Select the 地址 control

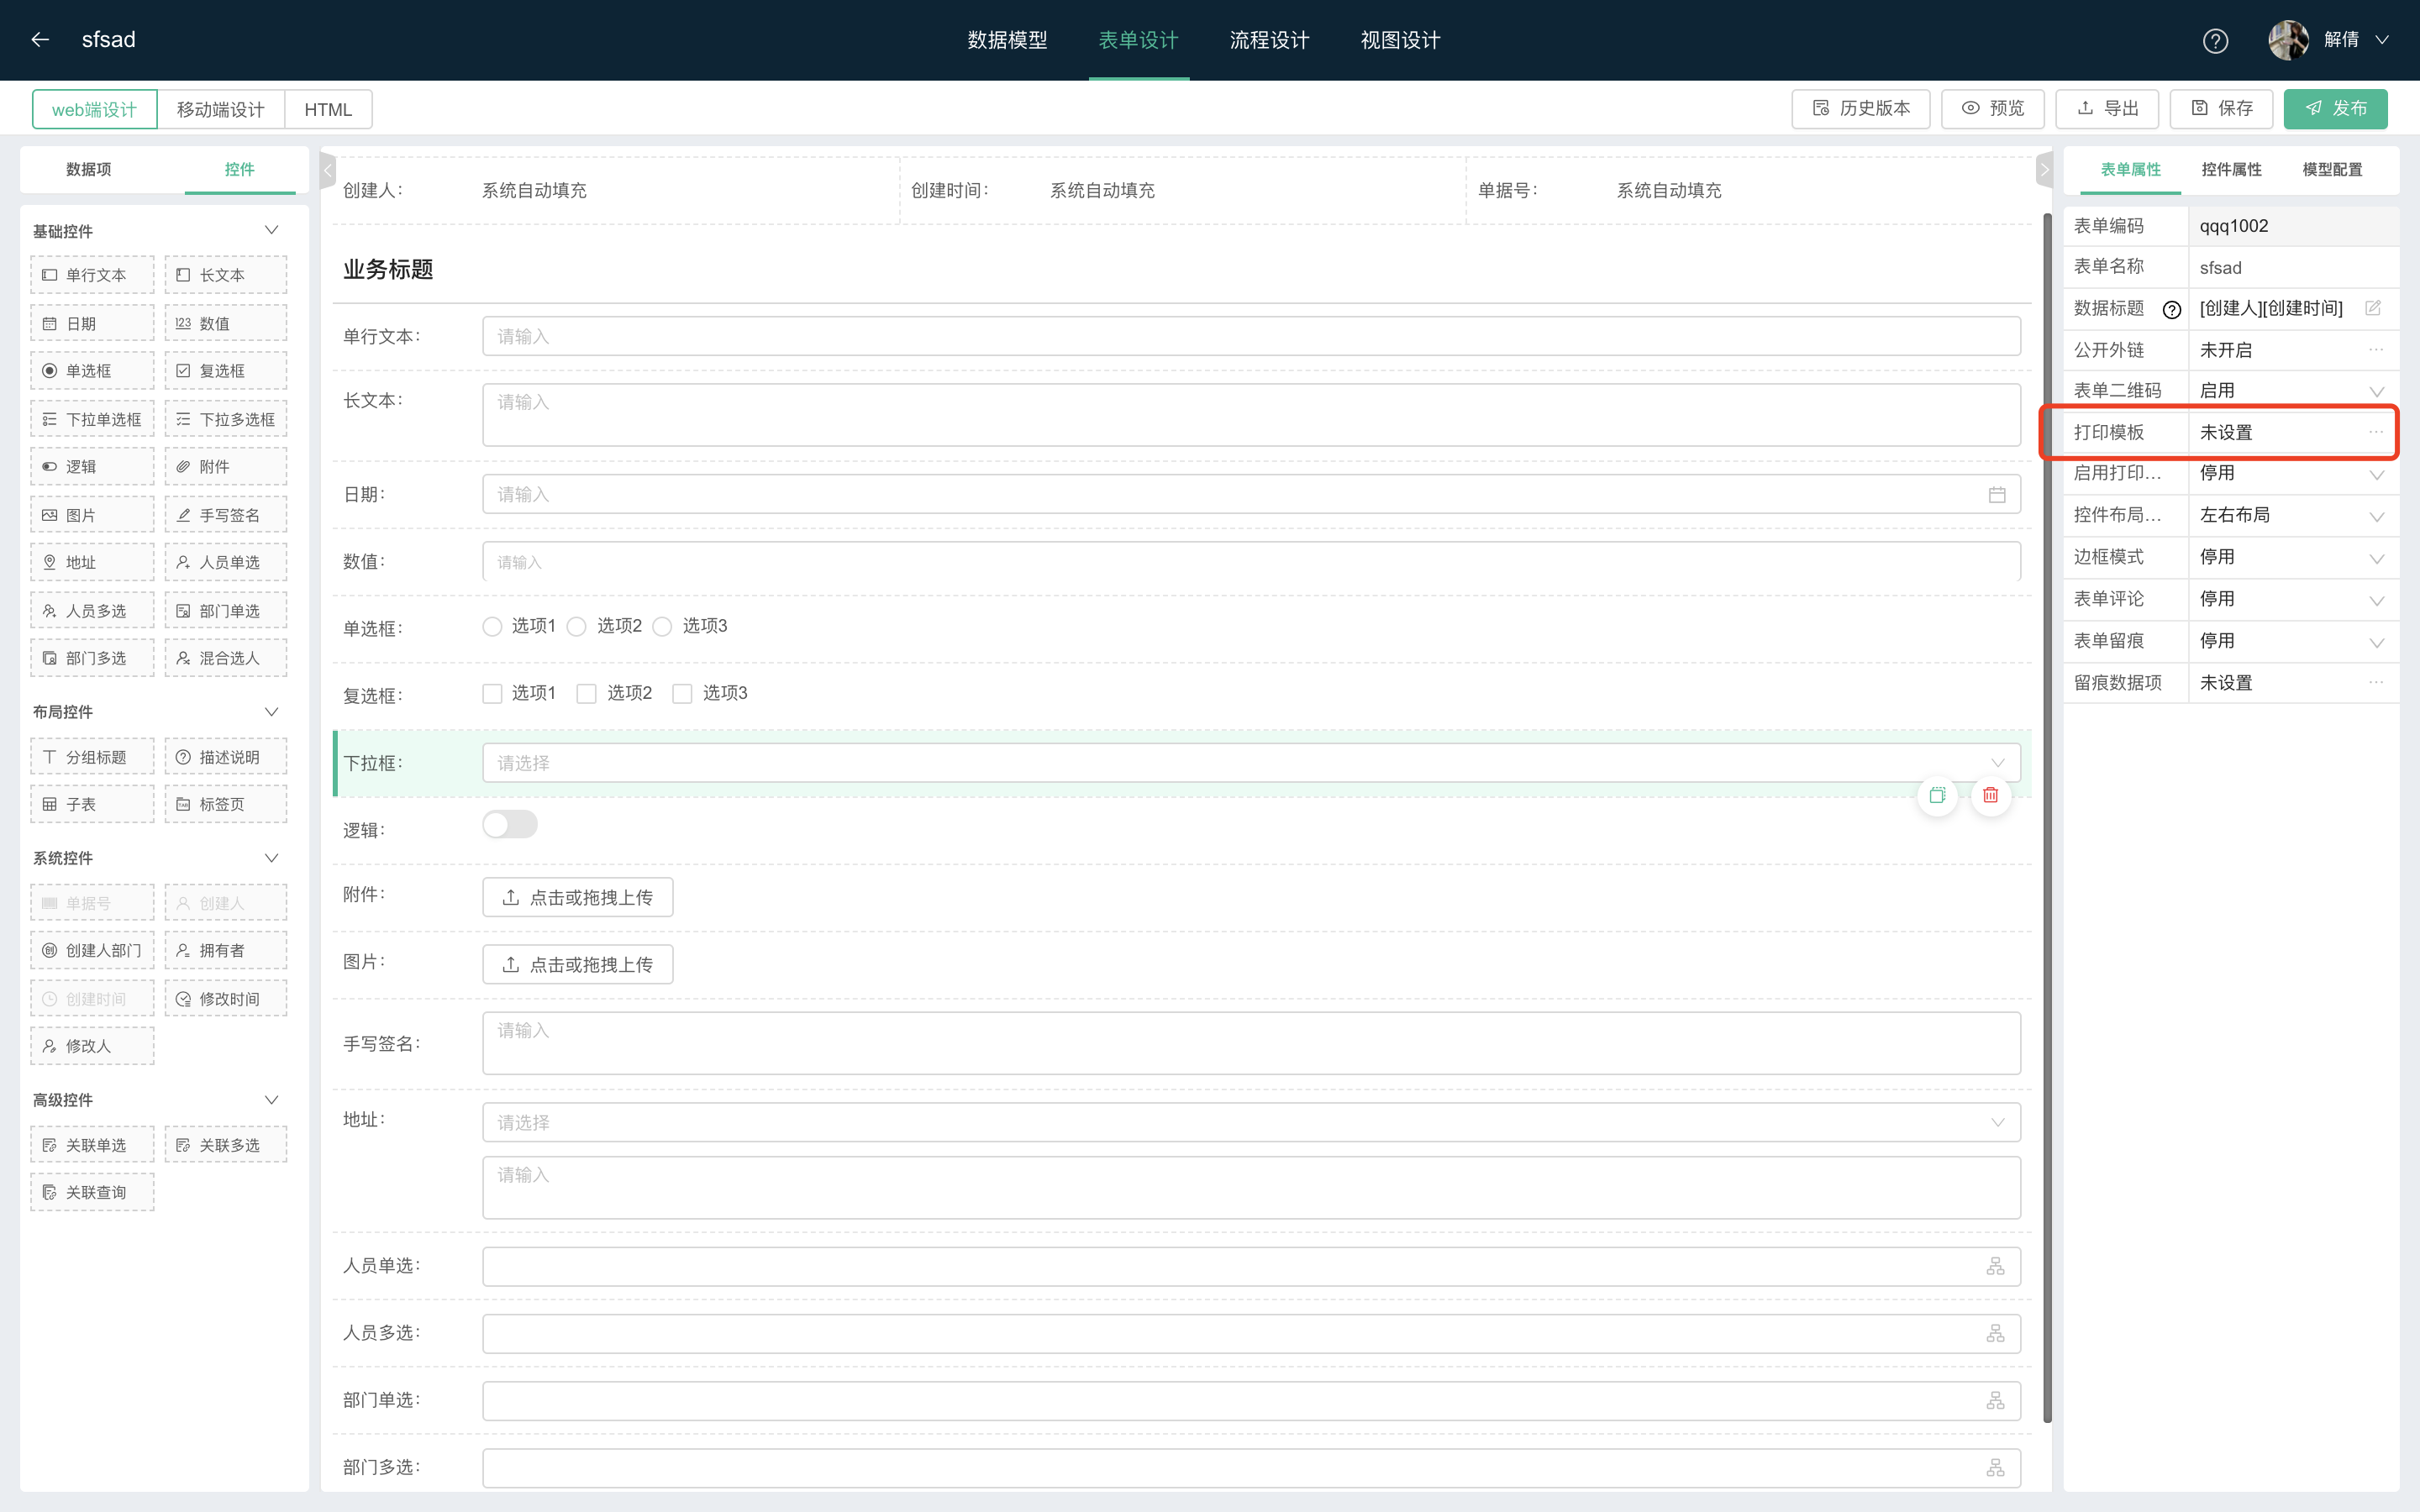click(92, 562)
